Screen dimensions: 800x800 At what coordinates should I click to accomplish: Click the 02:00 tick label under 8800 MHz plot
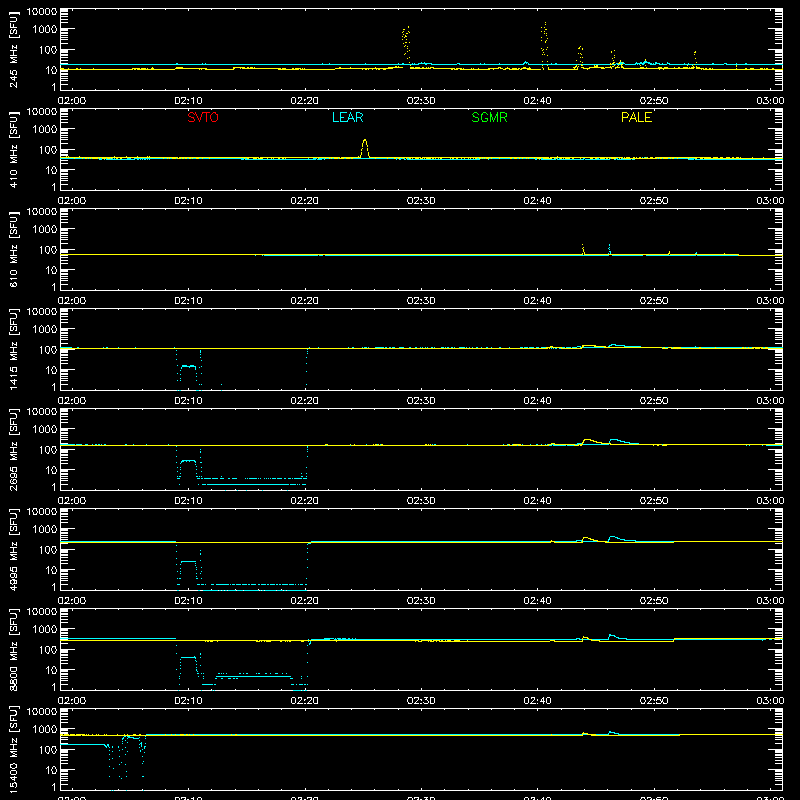(x=72, y=701)
